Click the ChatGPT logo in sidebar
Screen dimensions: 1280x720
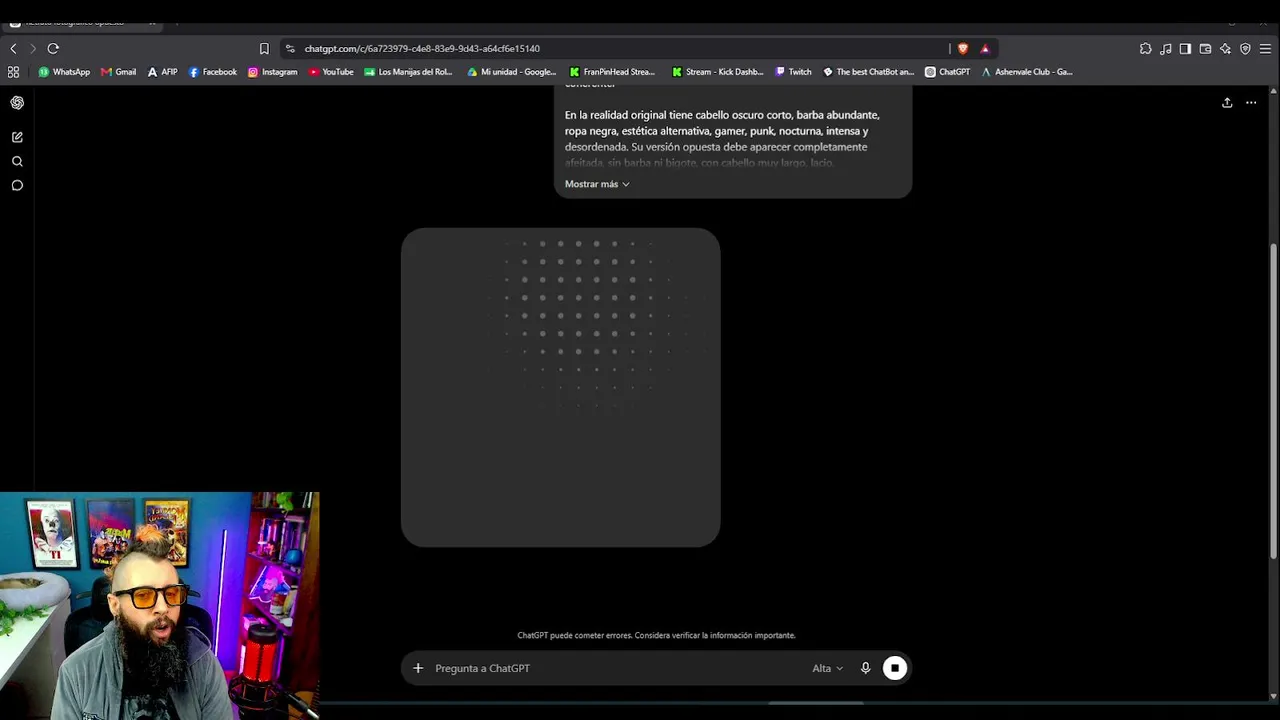17,102
